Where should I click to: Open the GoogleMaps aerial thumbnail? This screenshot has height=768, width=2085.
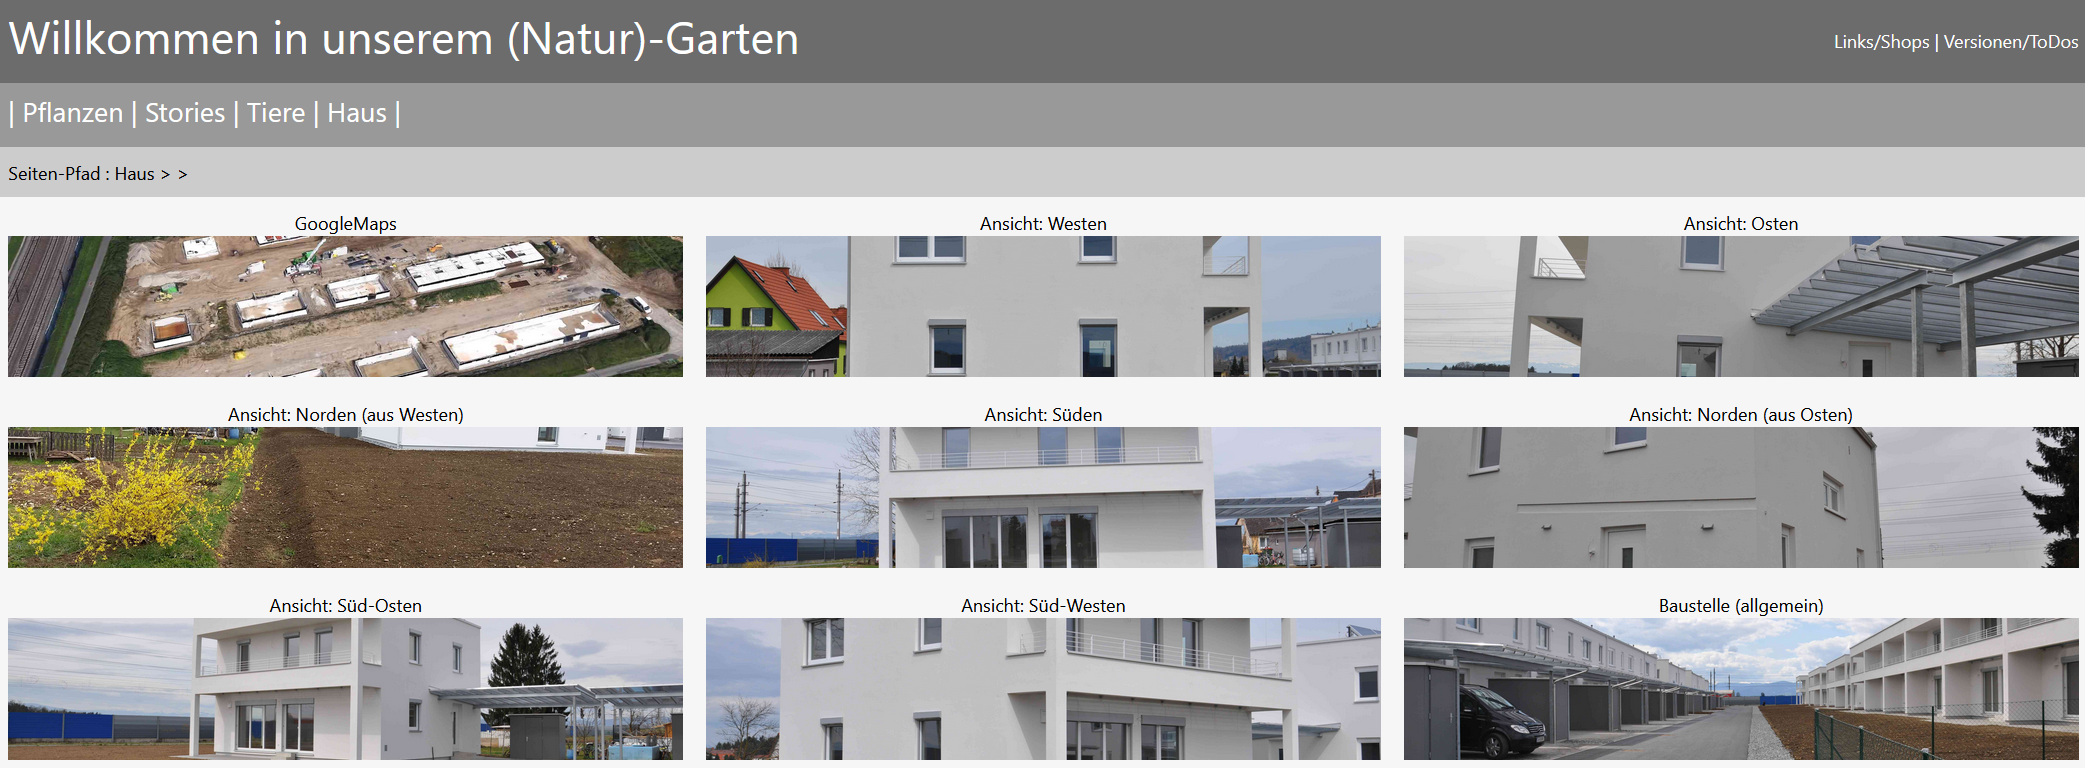coord(345,306)
